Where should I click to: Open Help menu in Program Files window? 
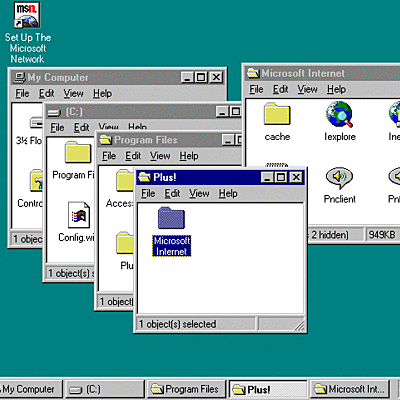(189, 156)
